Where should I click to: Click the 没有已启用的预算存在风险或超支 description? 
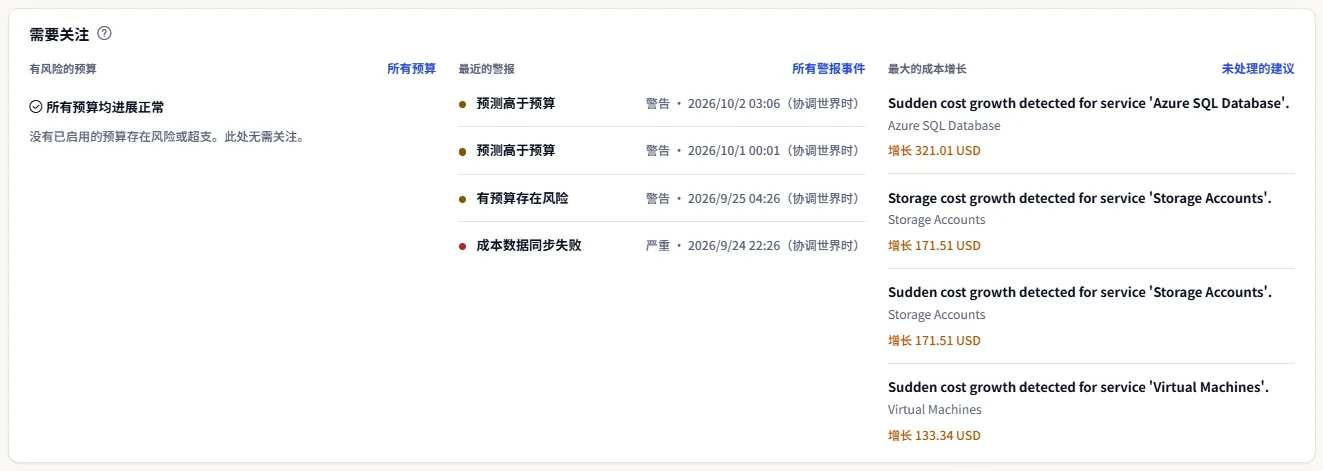tap(166, 136)
